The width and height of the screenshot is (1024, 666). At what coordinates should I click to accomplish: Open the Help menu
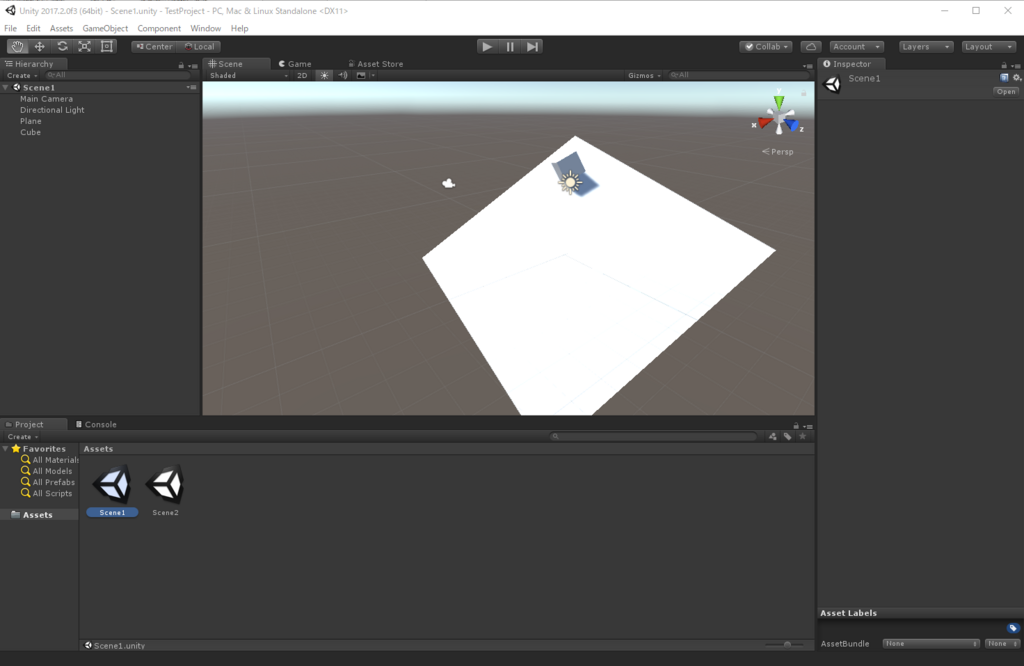tap(240, 28)
